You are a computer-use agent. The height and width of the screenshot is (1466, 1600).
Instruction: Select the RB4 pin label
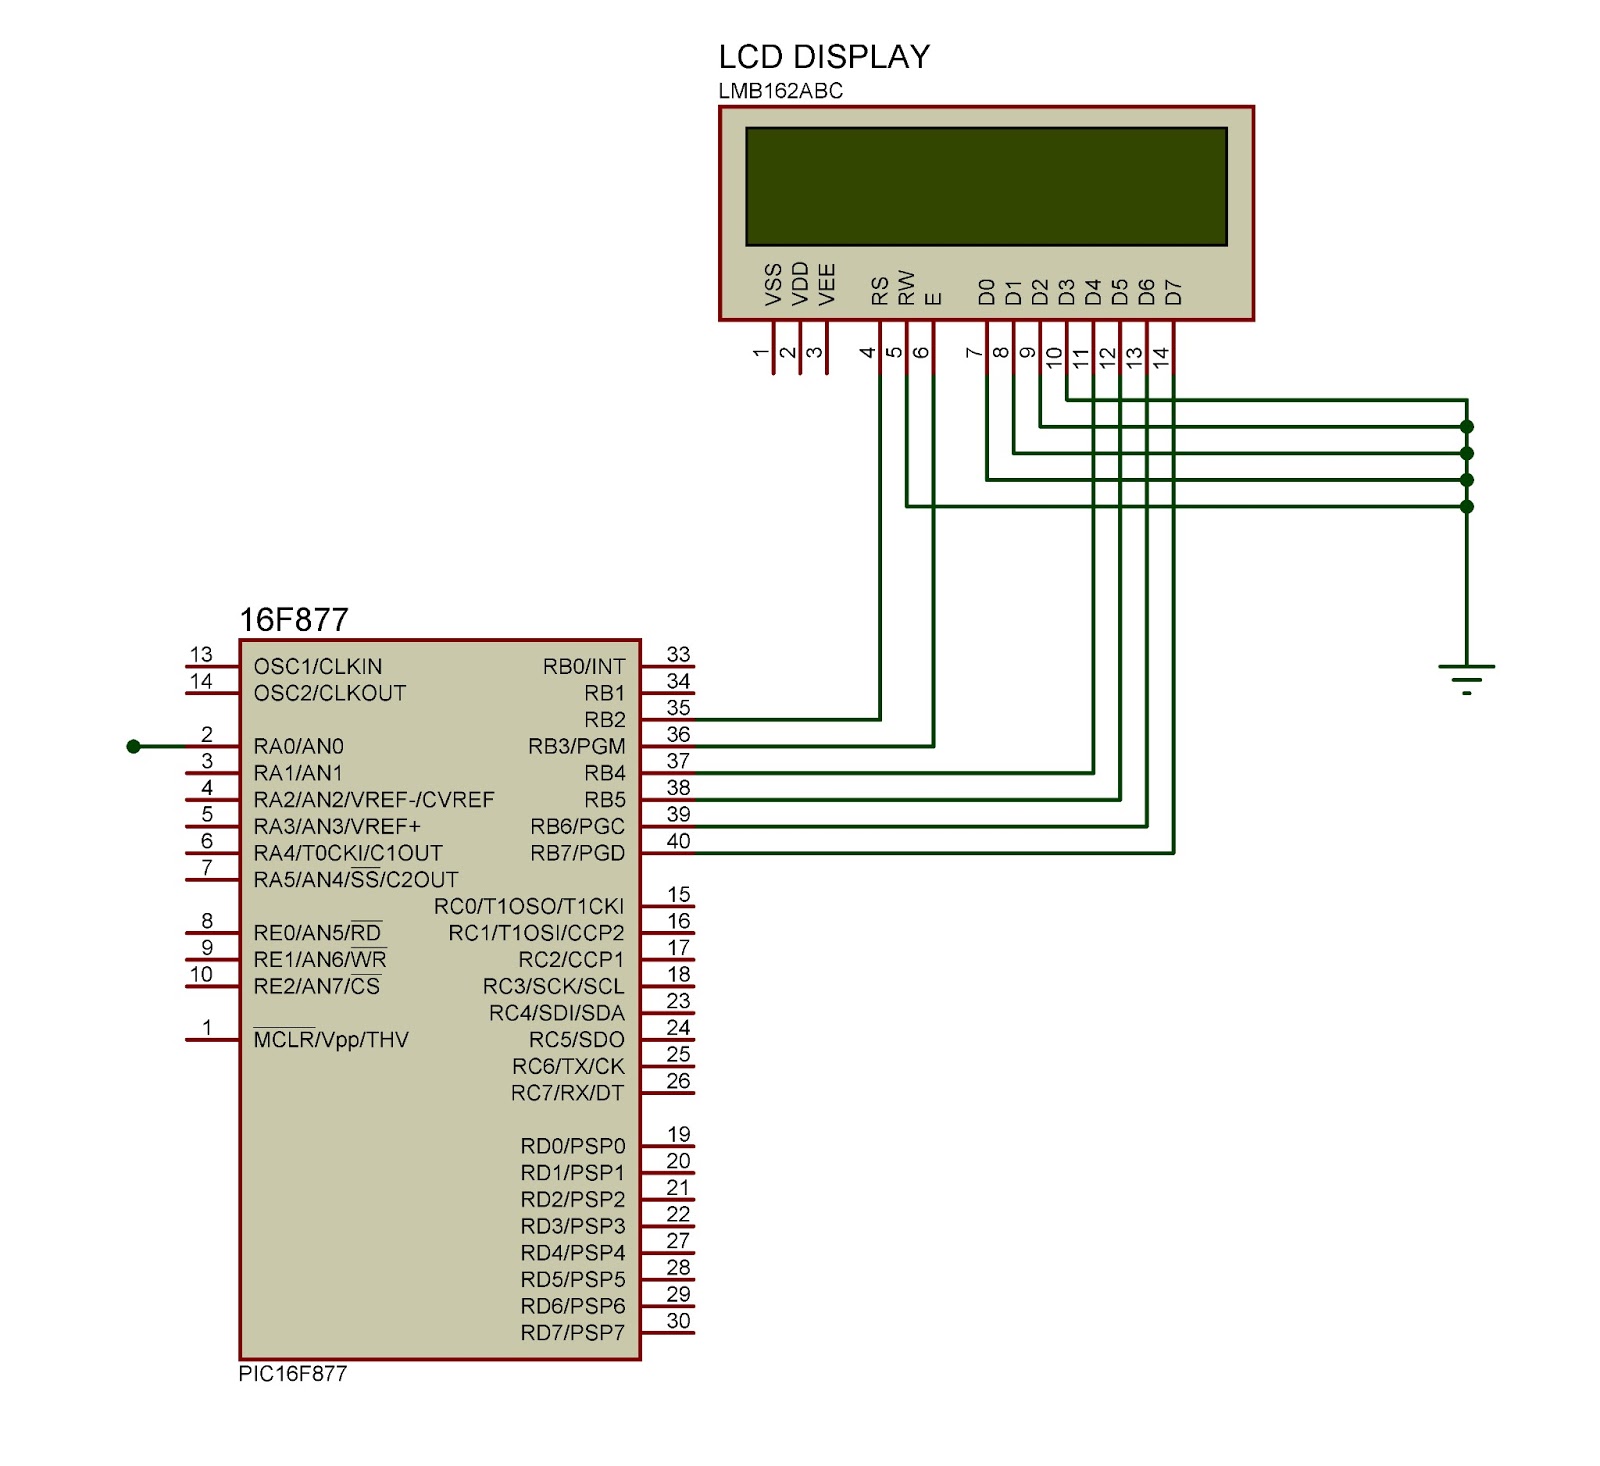tap(605, 773)
